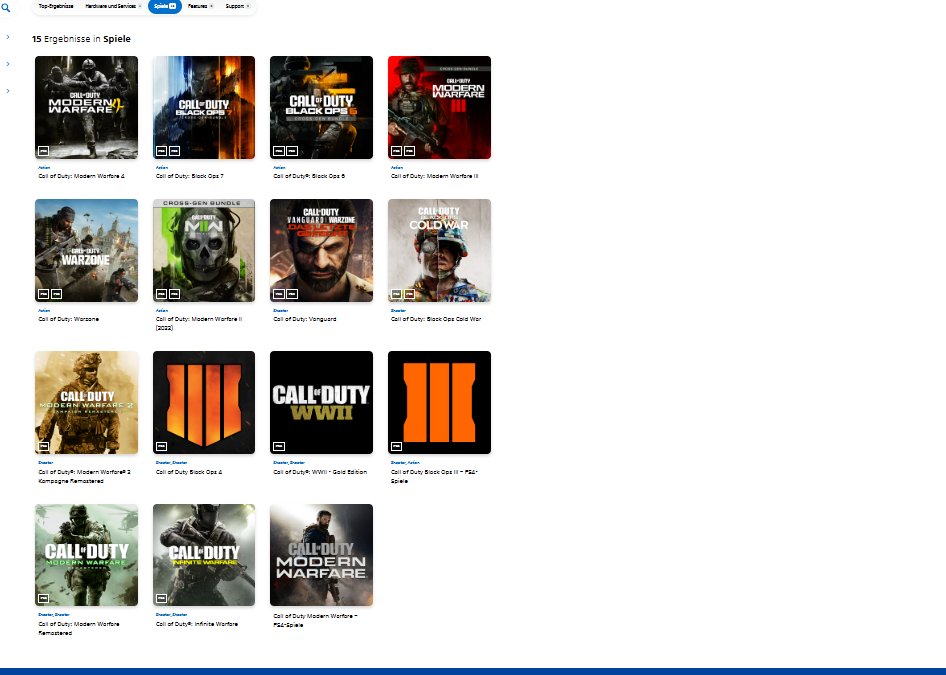Open the Modern Warfare Remastered cover image

pyautogui.click(x=86, y=555)
